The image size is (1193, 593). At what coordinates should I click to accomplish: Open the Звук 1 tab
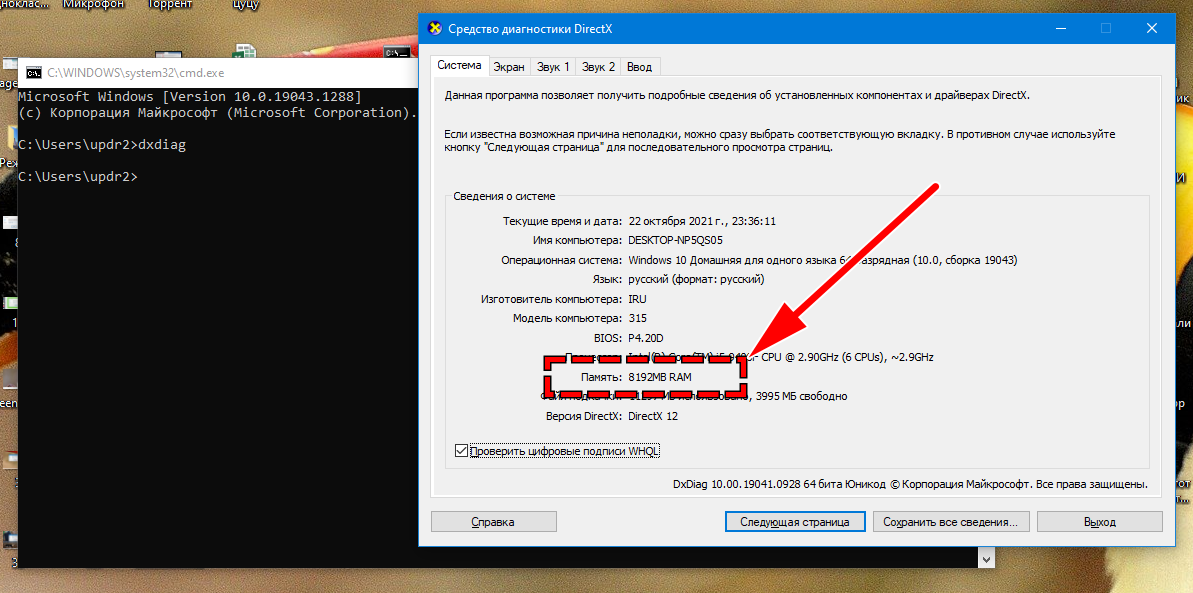553,67
